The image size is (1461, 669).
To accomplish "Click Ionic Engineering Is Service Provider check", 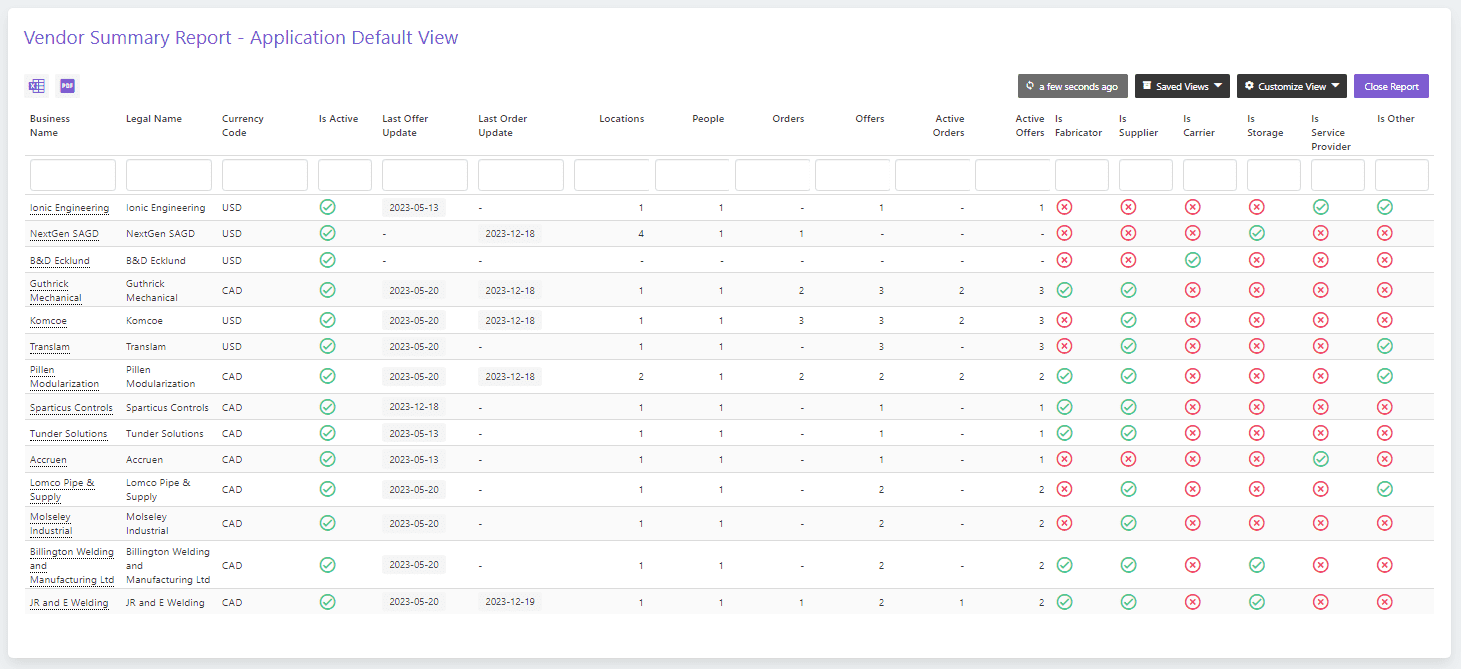I will 1320,207.
